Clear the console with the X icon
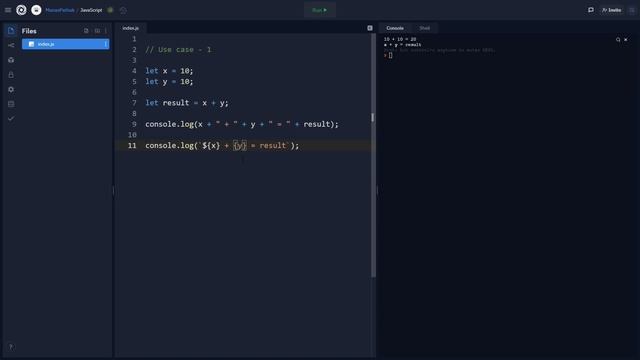The image size is (640, 360). [x=626, y=40]
